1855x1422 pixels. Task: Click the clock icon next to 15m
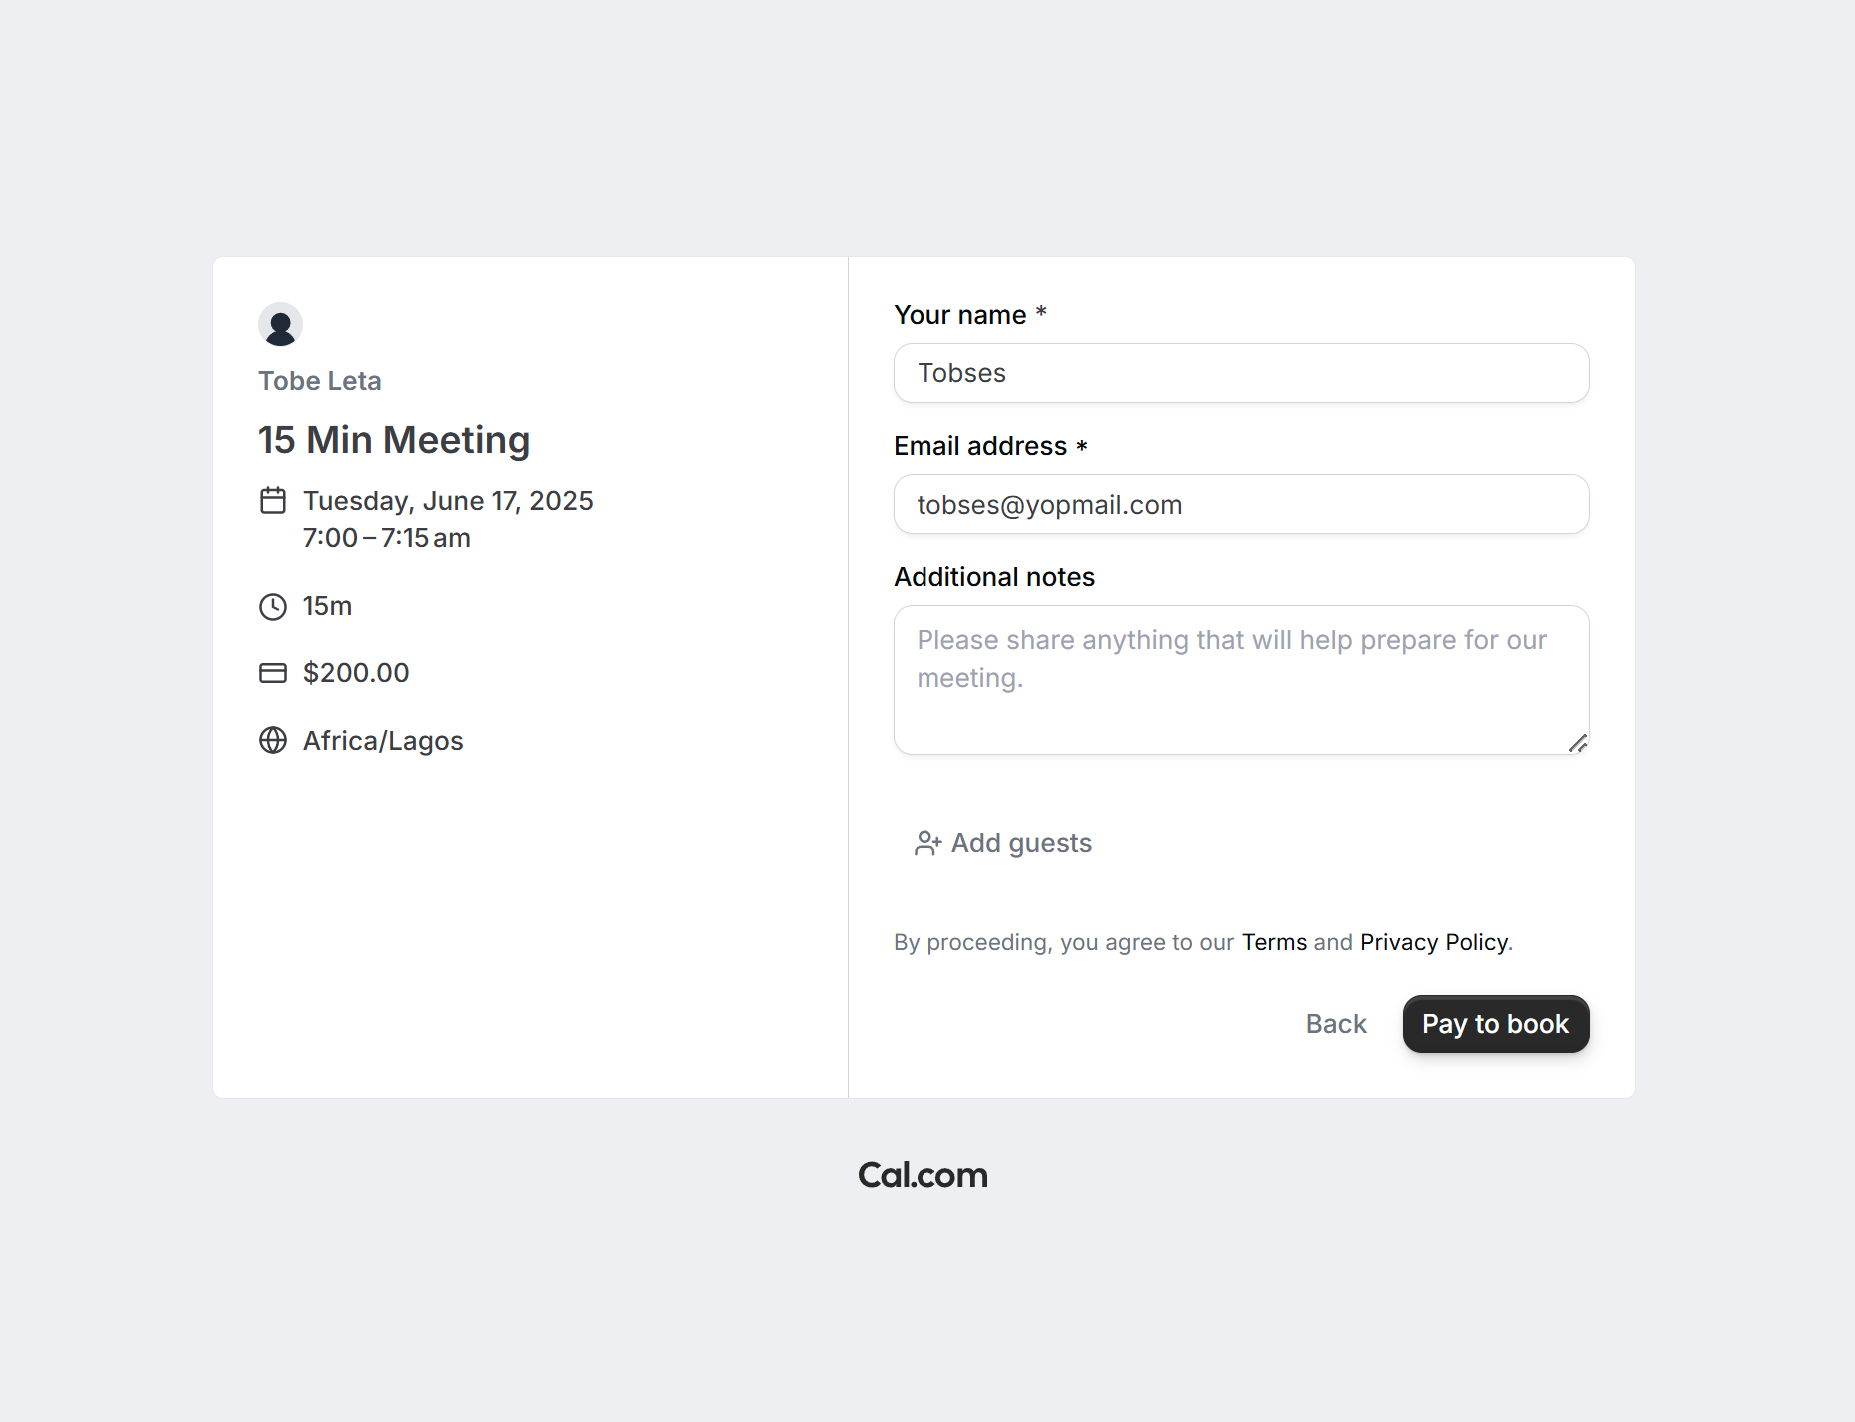273,607
